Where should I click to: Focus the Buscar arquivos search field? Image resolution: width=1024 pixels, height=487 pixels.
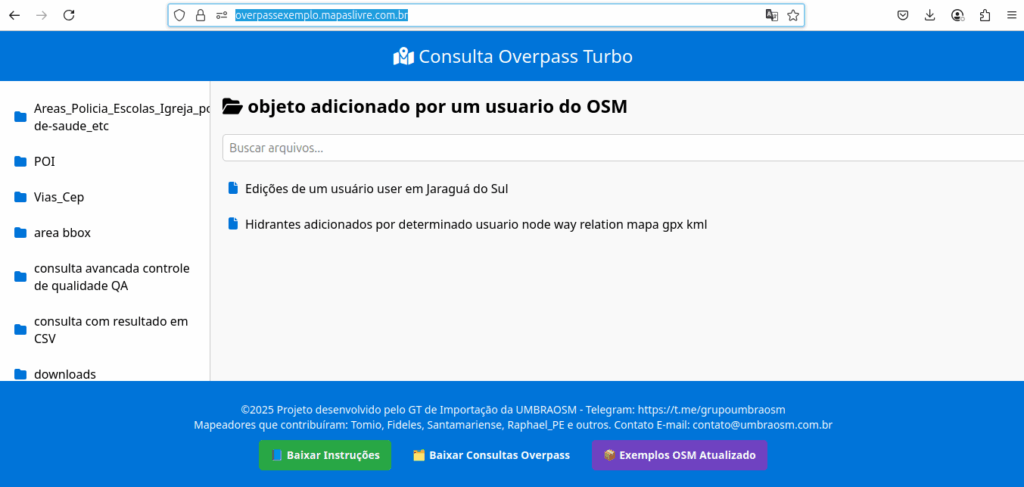pyautogui.click(x=624, y=148)
